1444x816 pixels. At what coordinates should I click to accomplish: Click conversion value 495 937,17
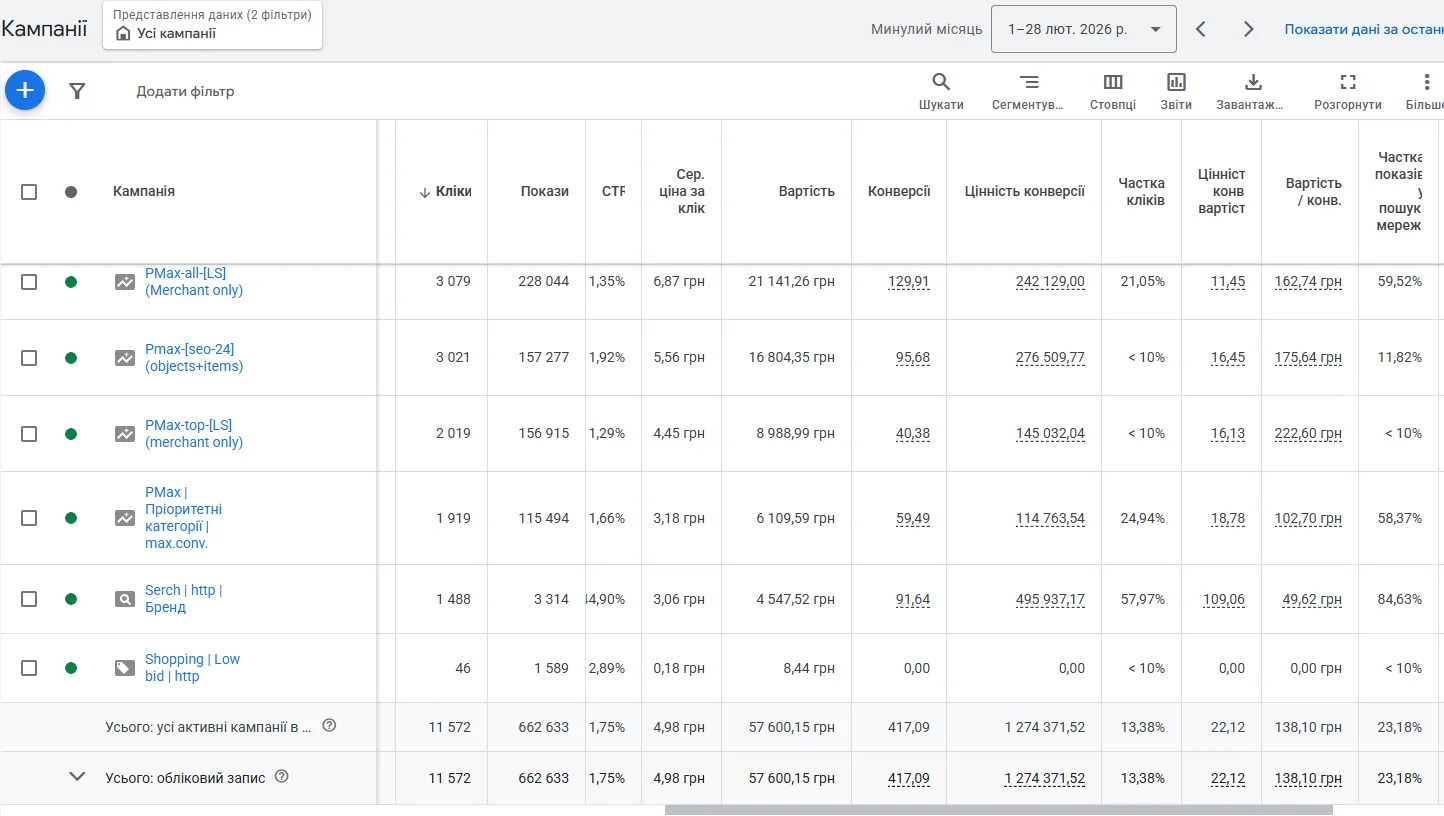(x=1050, y=600)
